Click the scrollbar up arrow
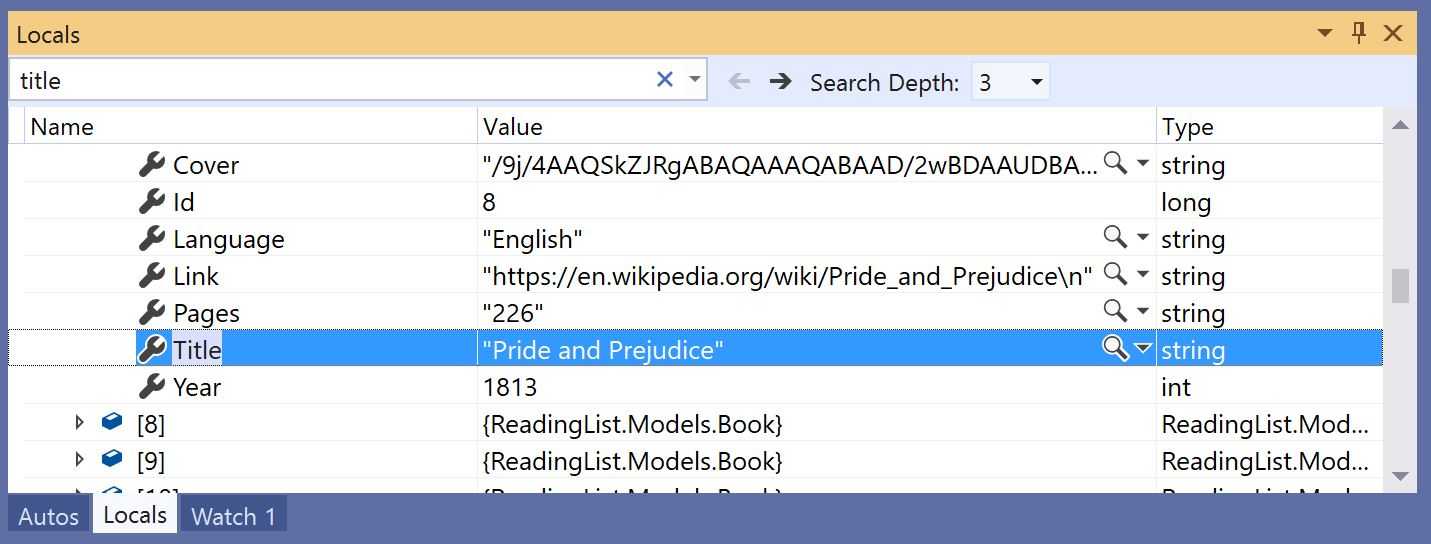Viewport: 1431px width, 544px height. point(1400,125)
